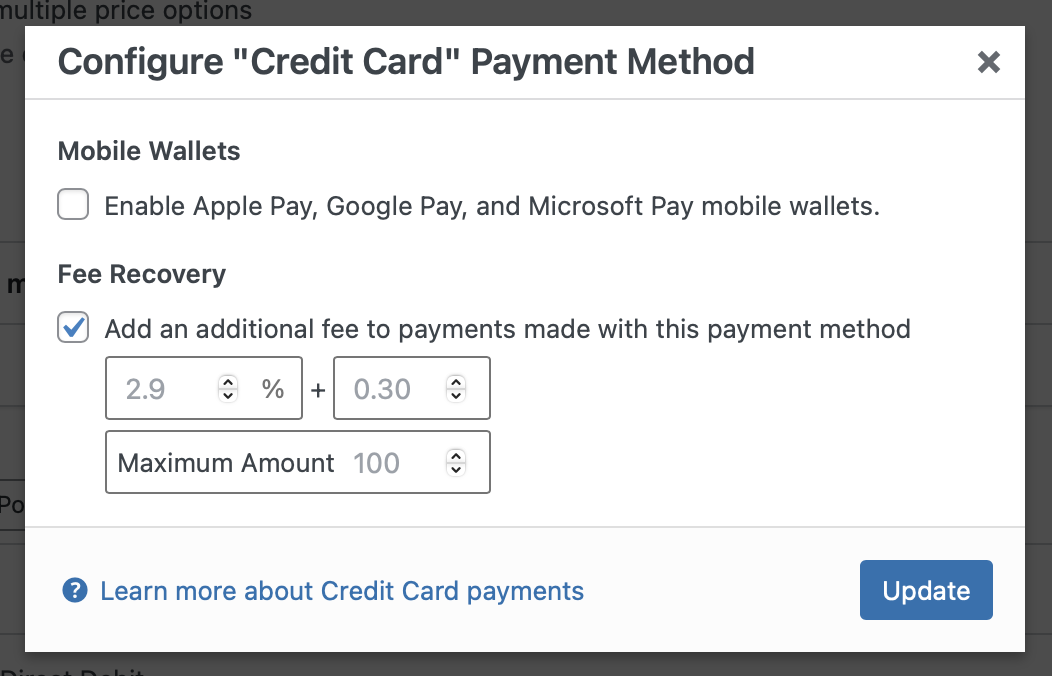Click the 'Add an additional fee' label text
1052x676 pixels.
pos(507,329)
